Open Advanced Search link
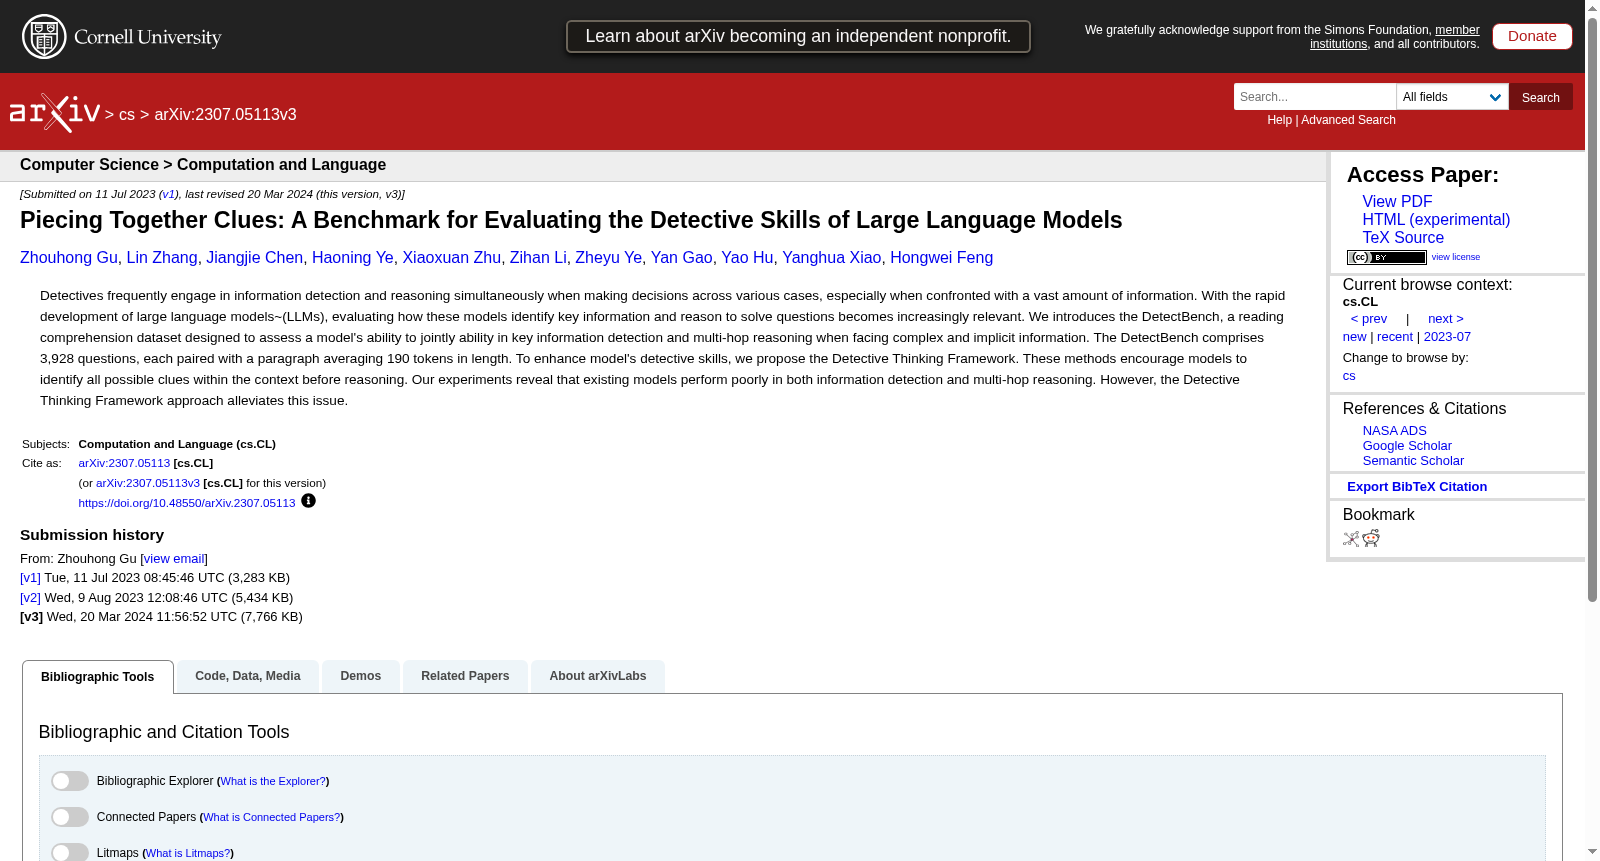Screen dimensions: 1600x861 (x=1348, y=120)
